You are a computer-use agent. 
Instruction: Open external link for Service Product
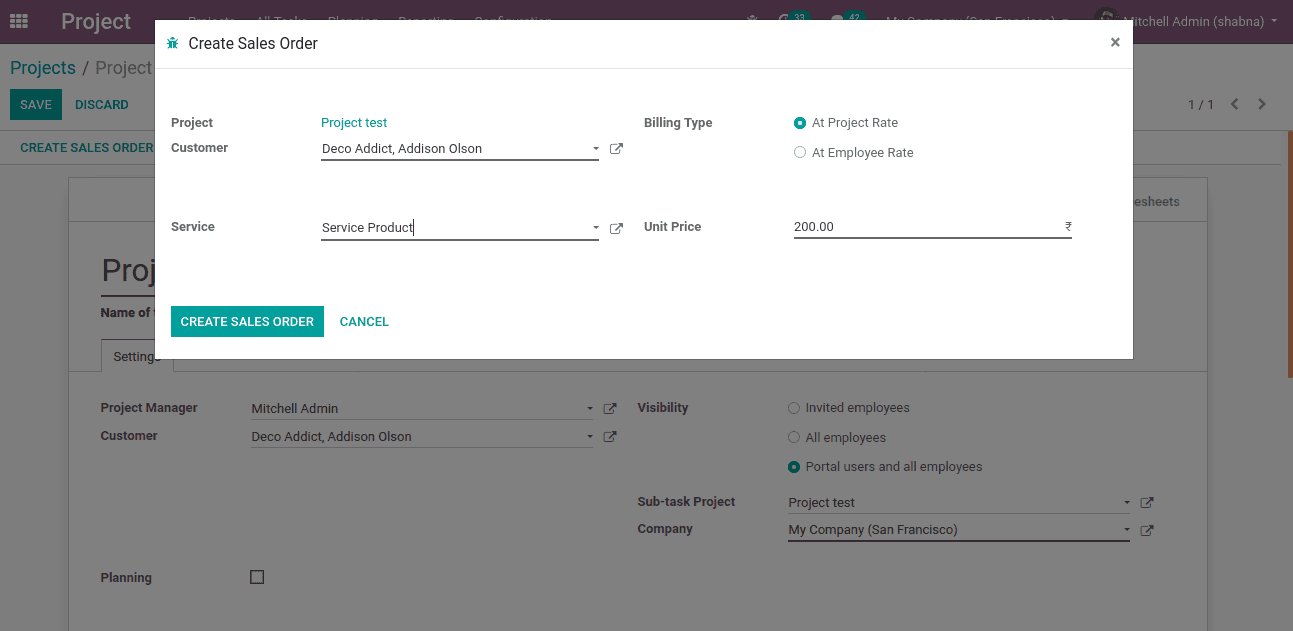616,228
